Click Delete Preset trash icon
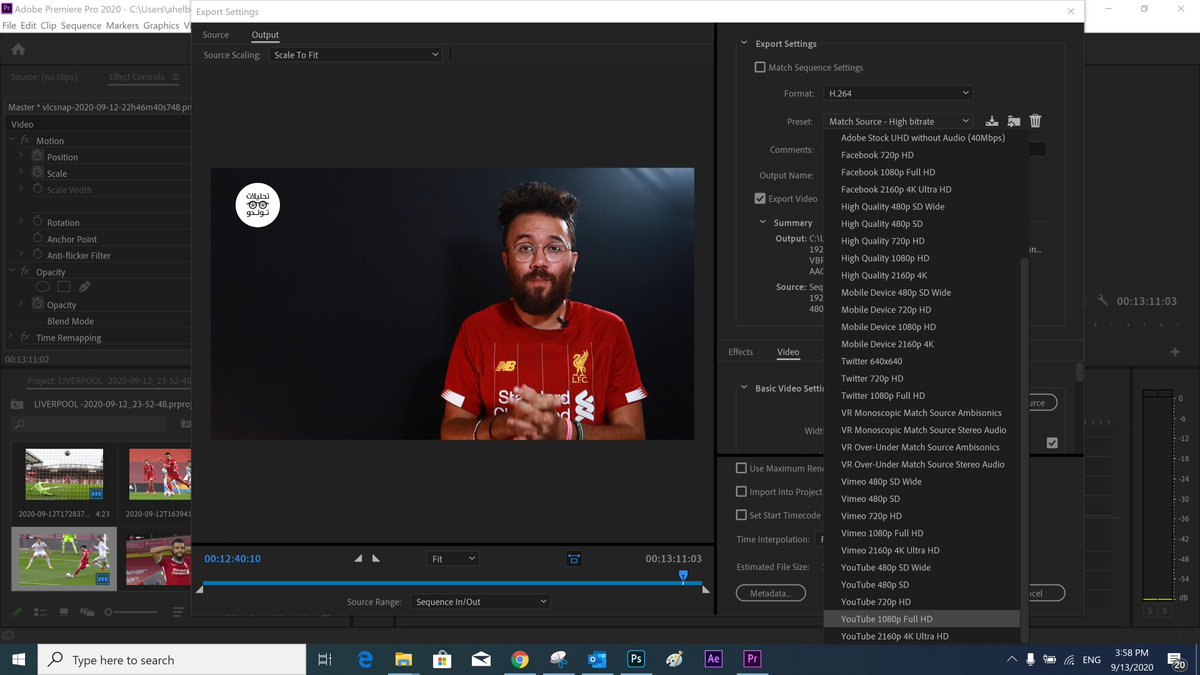1200x675 pixels. click(1036, 121)
